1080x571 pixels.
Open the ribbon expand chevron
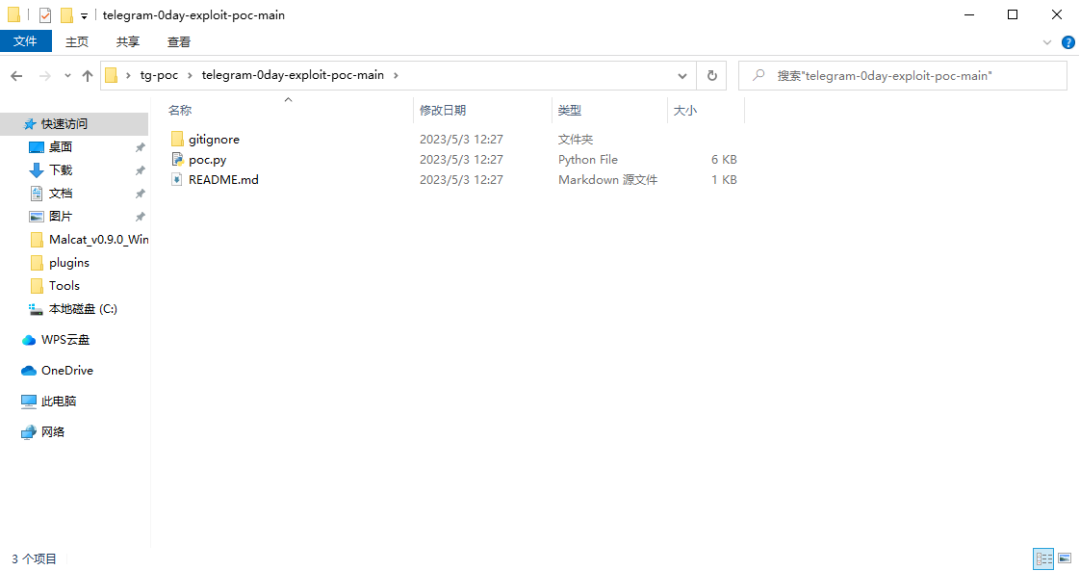coord(1047,42)
